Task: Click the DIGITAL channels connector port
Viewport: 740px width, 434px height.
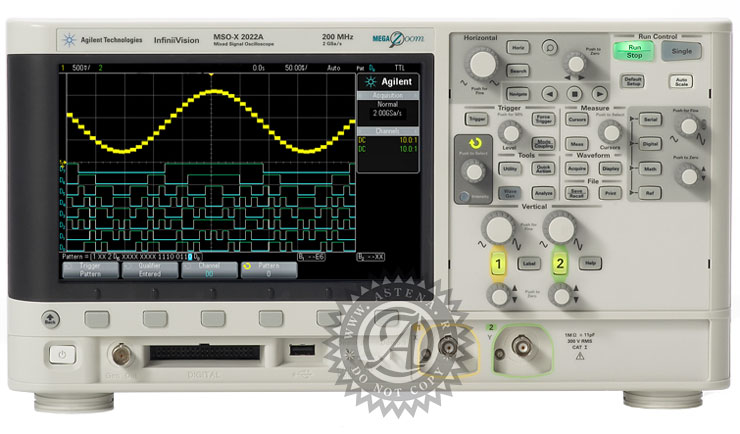Action: 205,352
